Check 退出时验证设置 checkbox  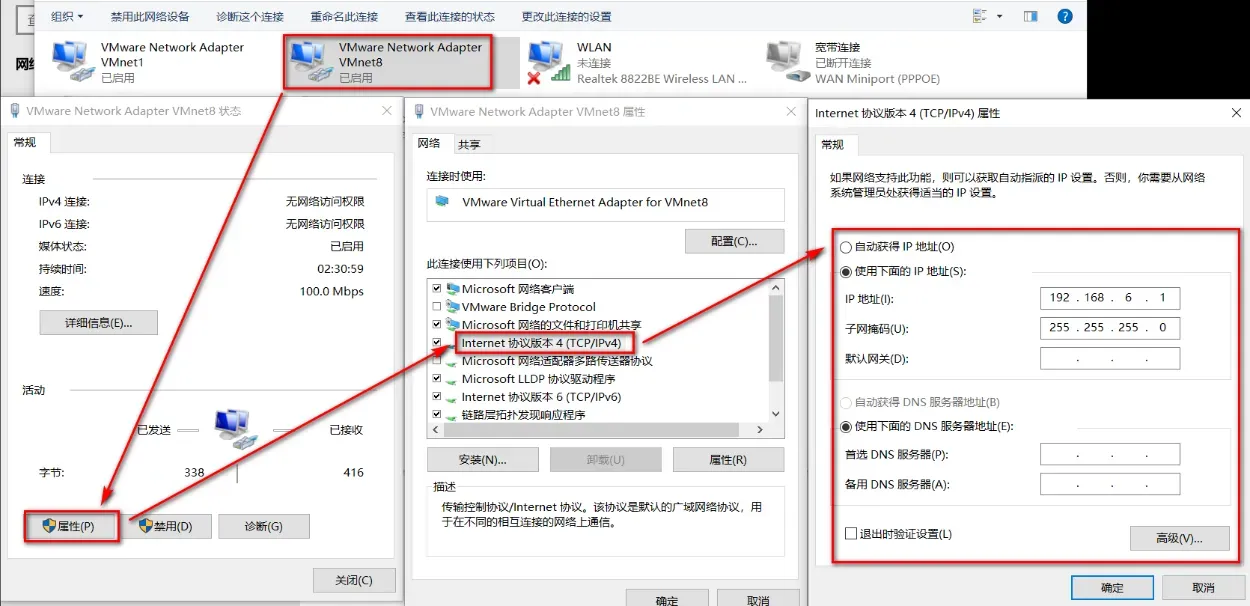[851, 534]
